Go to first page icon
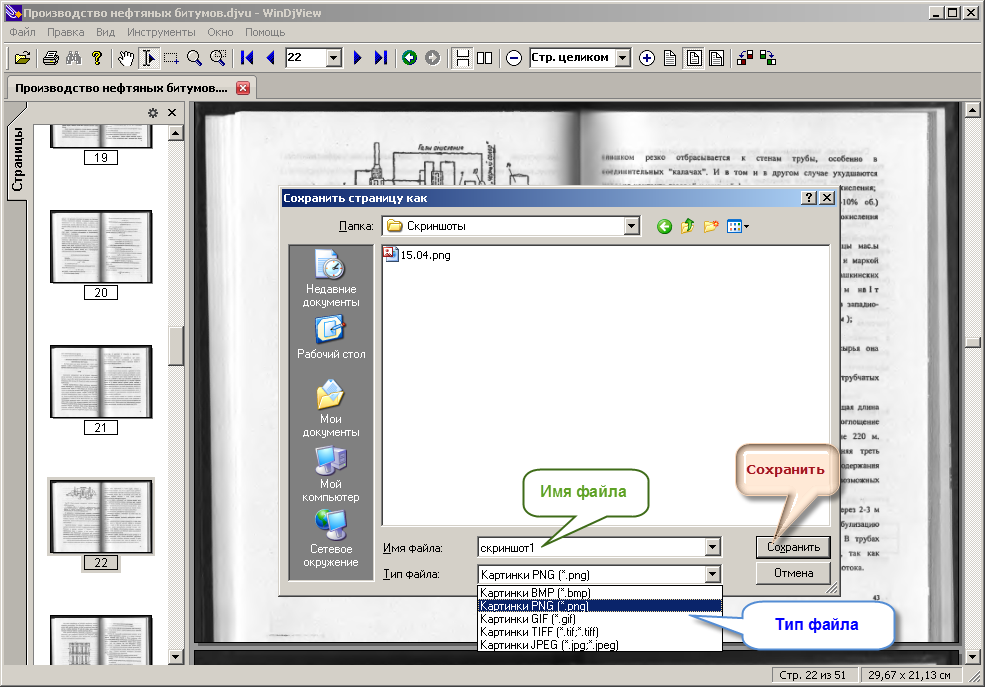The image size is (985, 687). pyautogui.click(x=247, y=58)
